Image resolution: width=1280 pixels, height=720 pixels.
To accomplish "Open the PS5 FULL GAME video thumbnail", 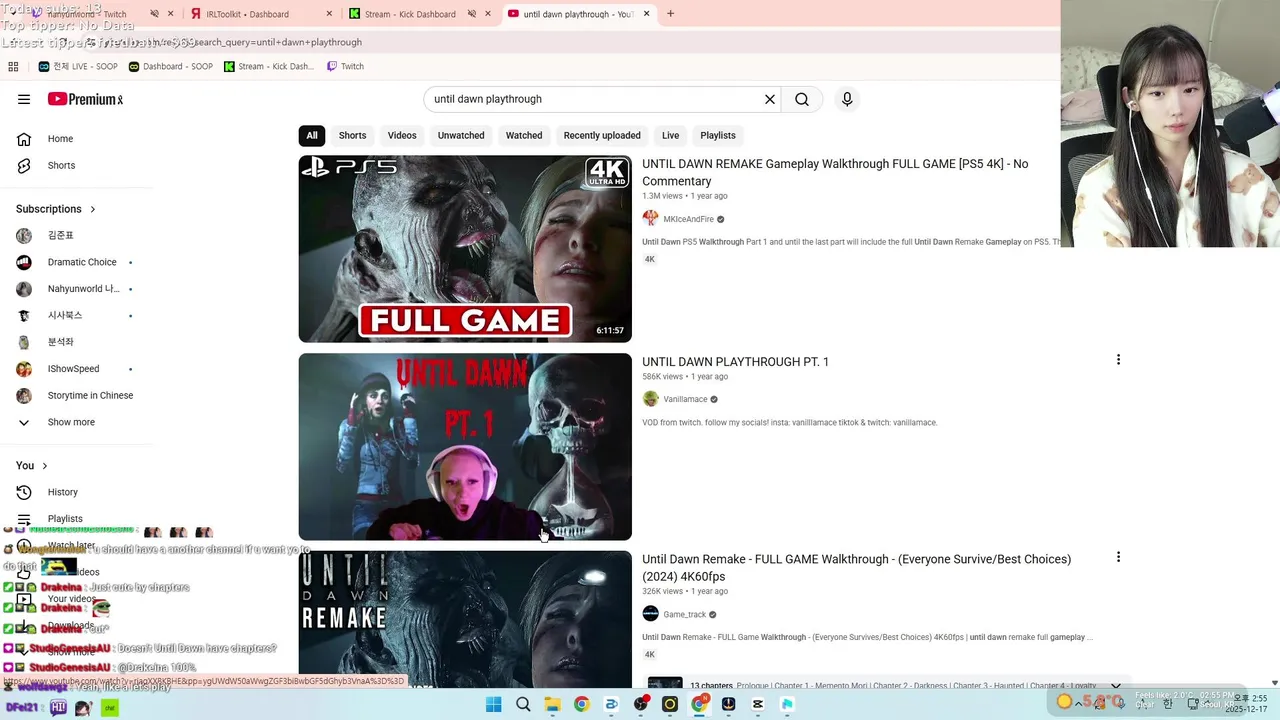I will [465, 249].
